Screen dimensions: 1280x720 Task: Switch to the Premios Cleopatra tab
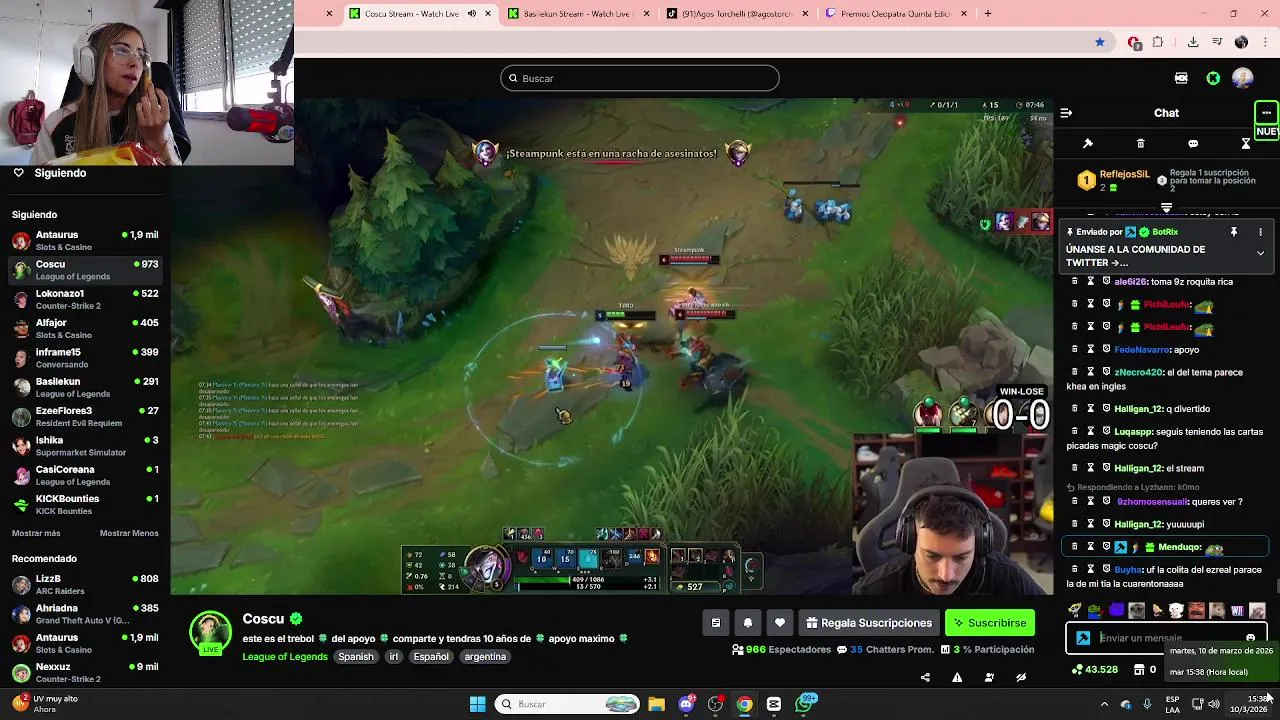[x=895, y=14]
